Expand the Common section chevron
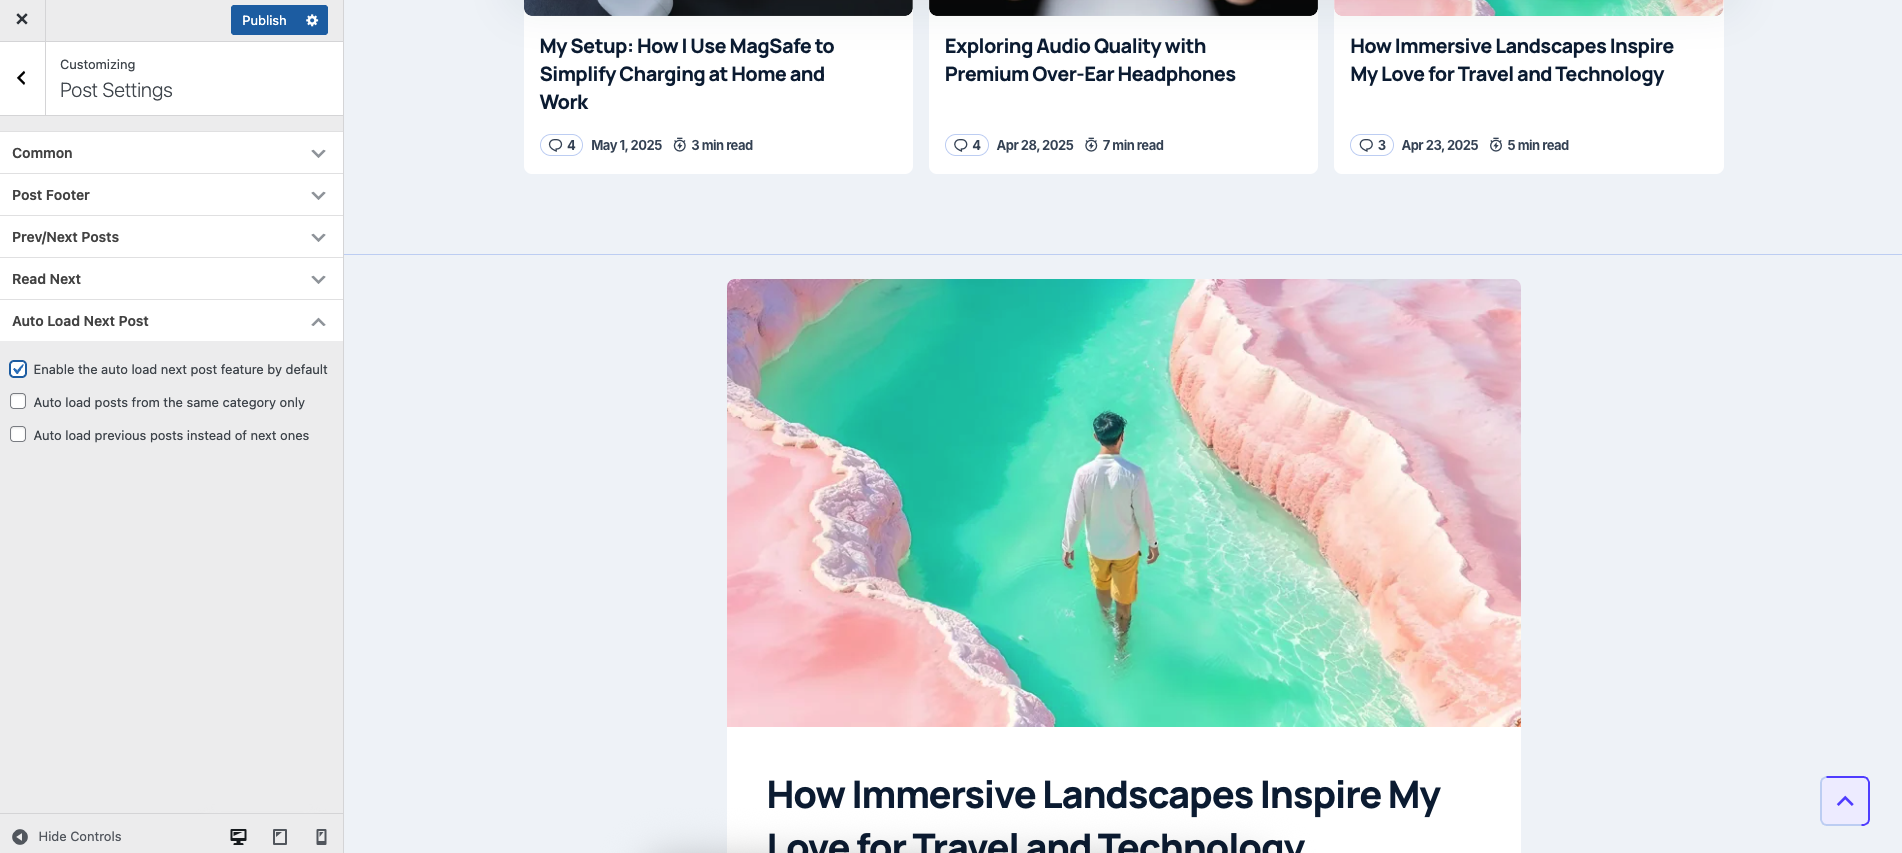The width and height of the screenshot is (1902, 853). coord(318,153)
